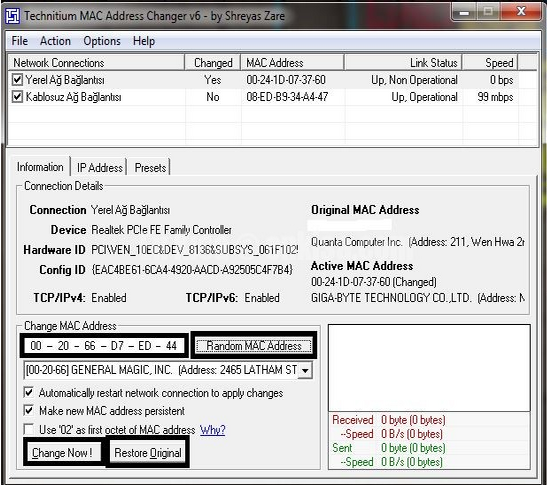Viewport: 547px width, 485px height.
Task: Open the Help menu
Action: pos(144,41)
